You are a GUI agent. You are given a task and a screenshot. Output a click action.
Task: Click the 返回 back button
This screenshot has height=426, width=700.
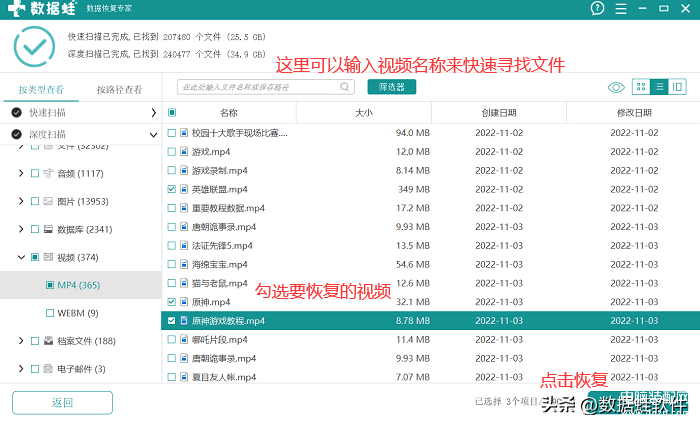62,403
